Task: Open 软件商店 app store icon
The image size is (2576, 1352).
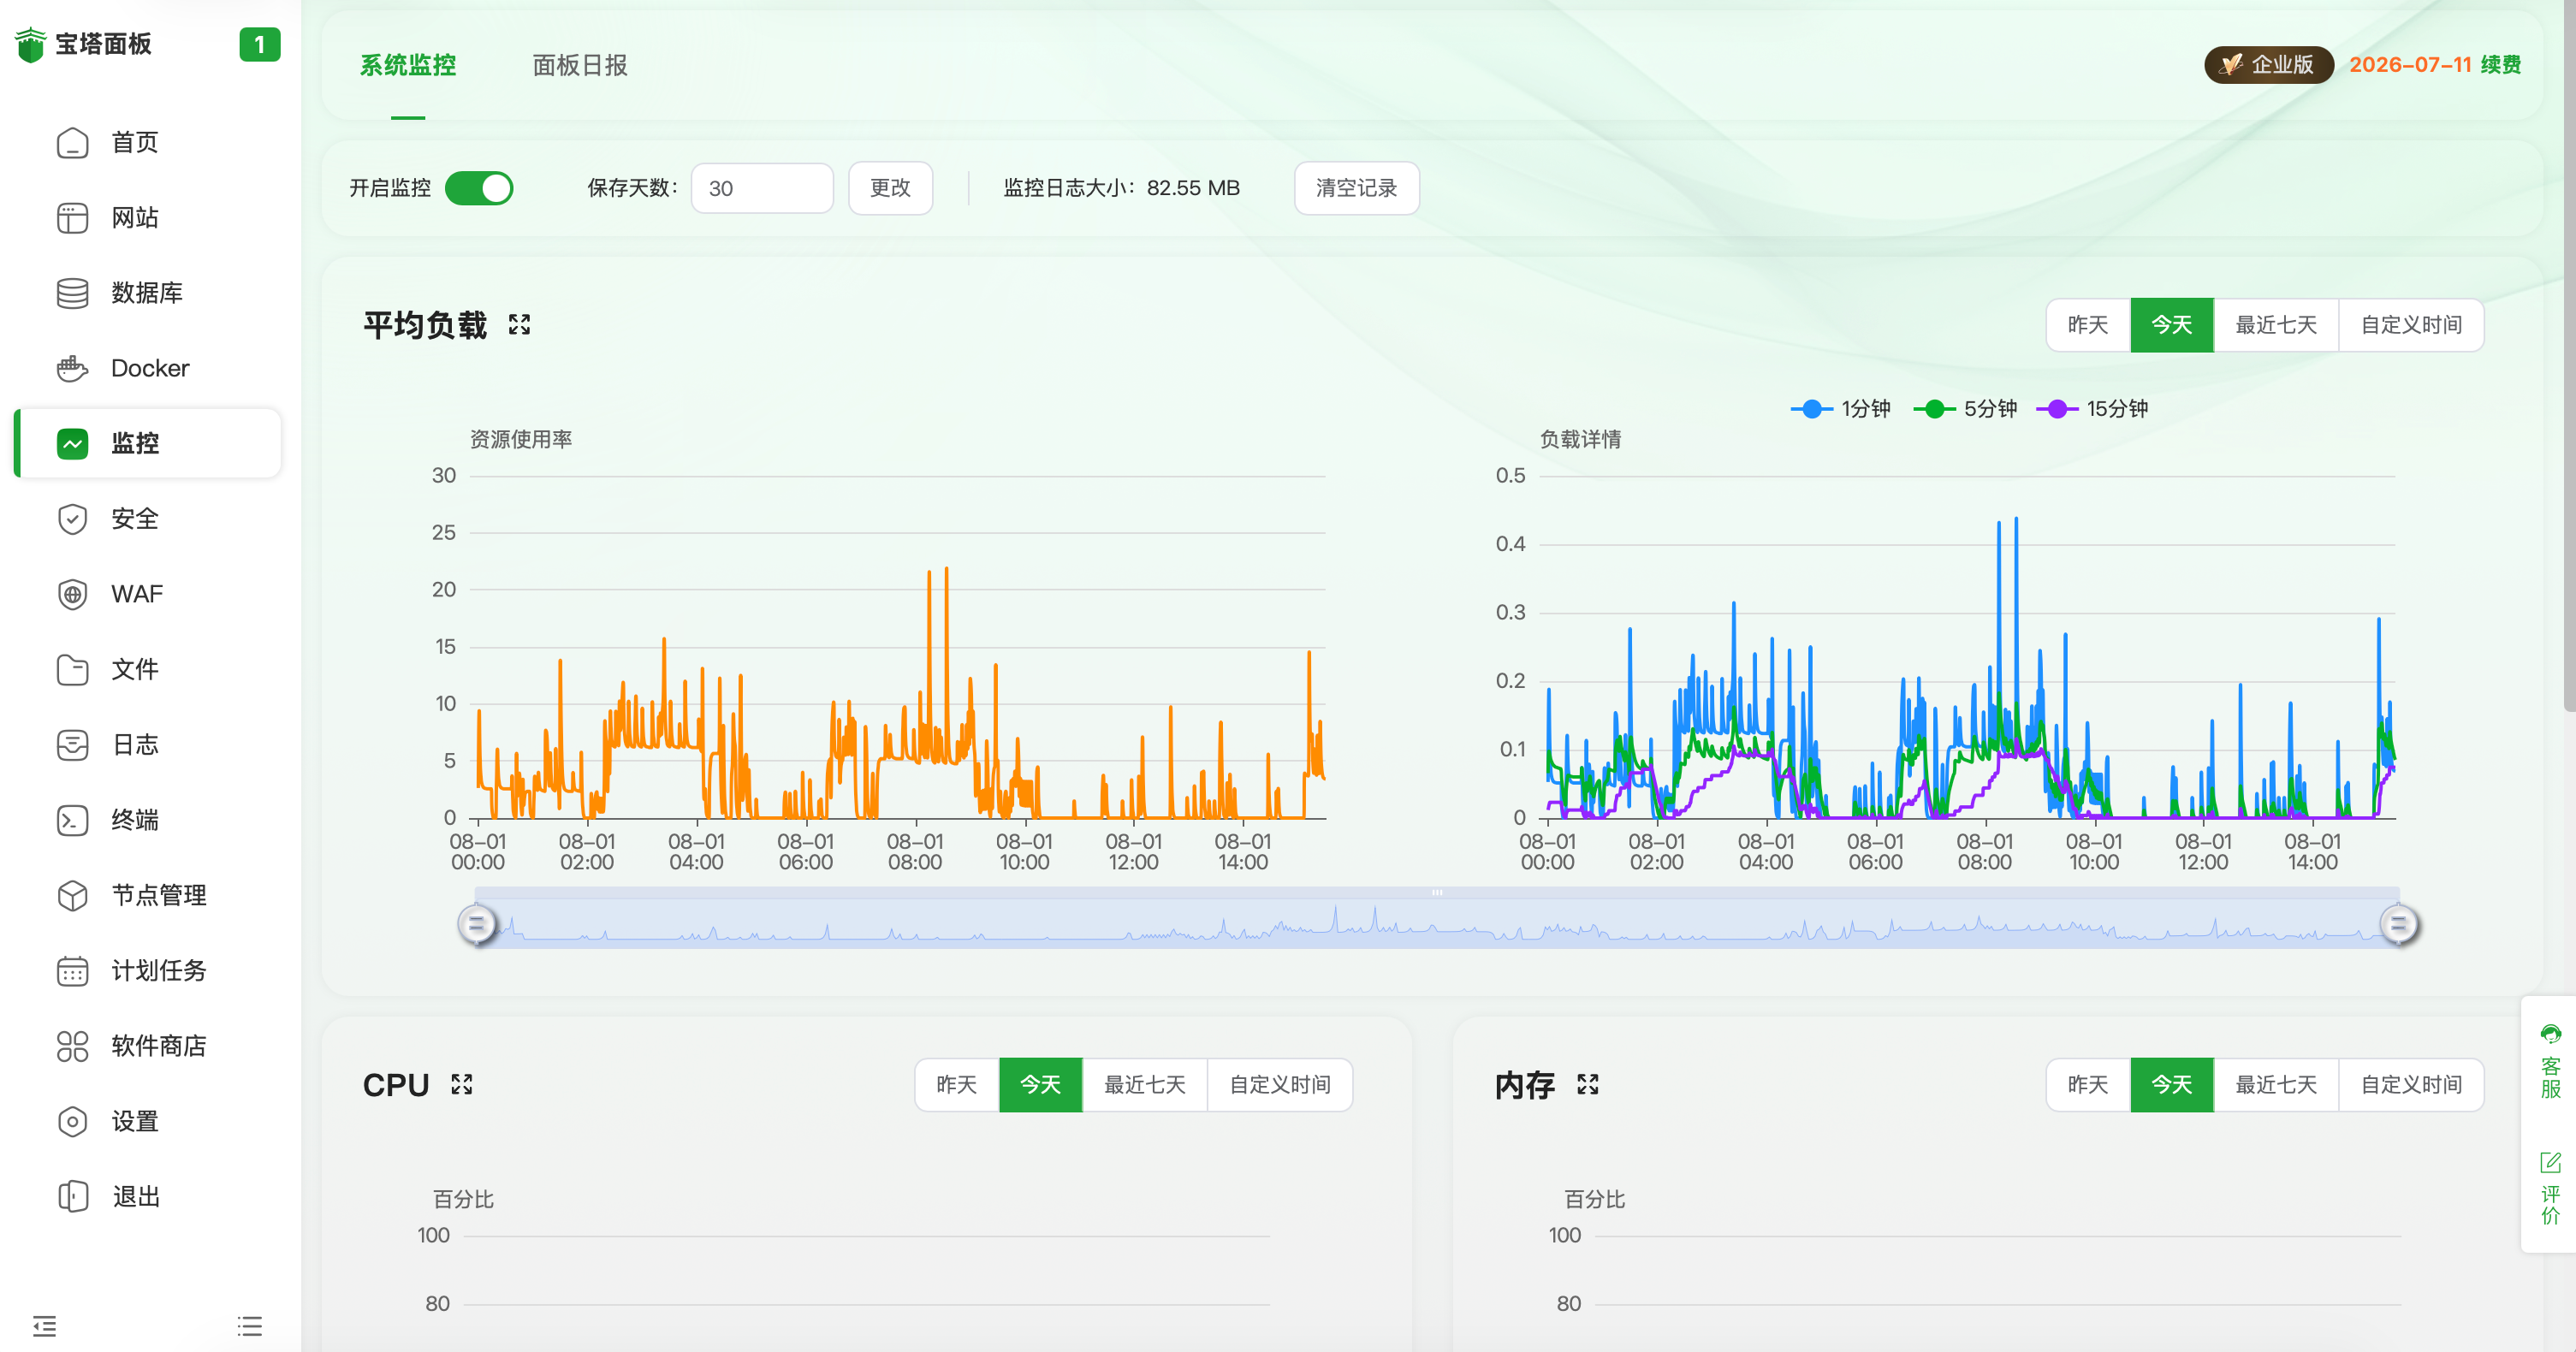Action: point(72,1046)
